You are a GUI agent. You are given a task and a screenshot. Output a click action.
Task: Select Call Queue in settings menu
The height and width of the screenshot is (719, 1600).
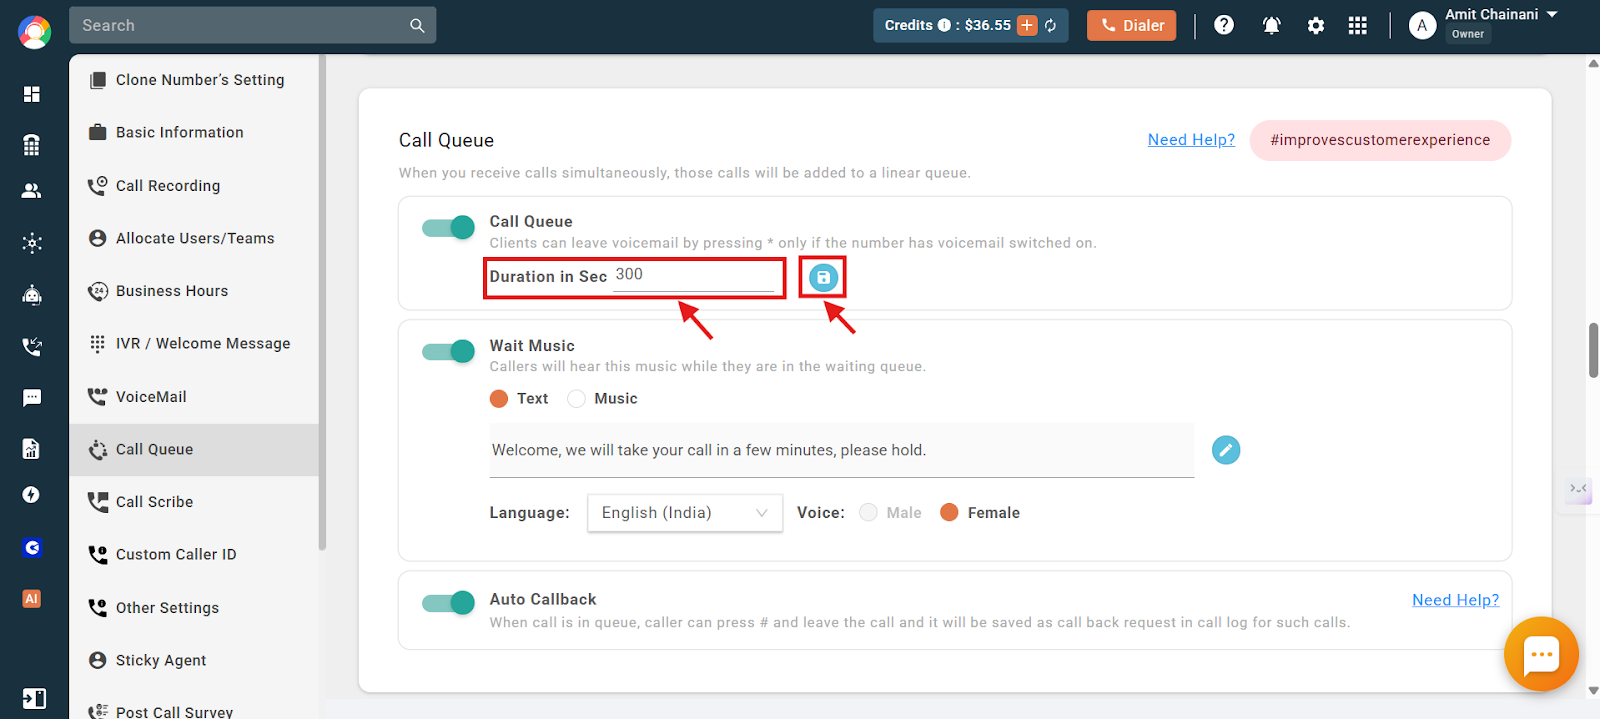(194, 450)
